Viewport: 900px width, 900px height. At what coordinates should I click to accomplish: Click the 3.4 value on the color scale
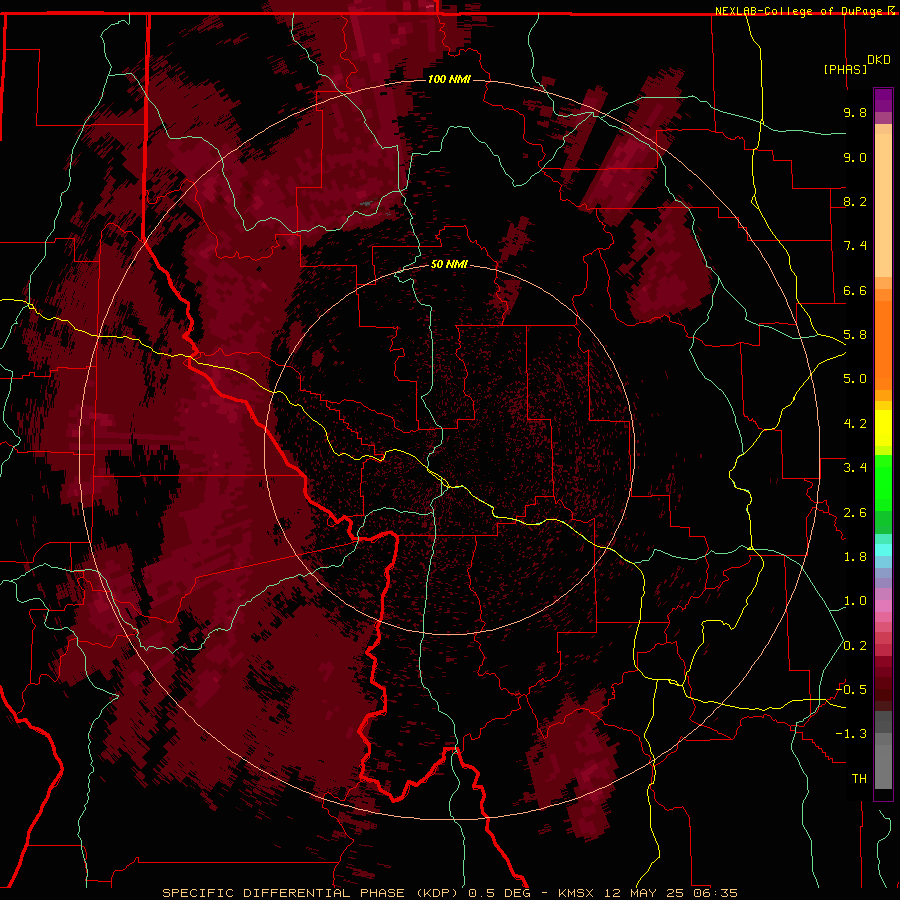[x=855, y=468]
